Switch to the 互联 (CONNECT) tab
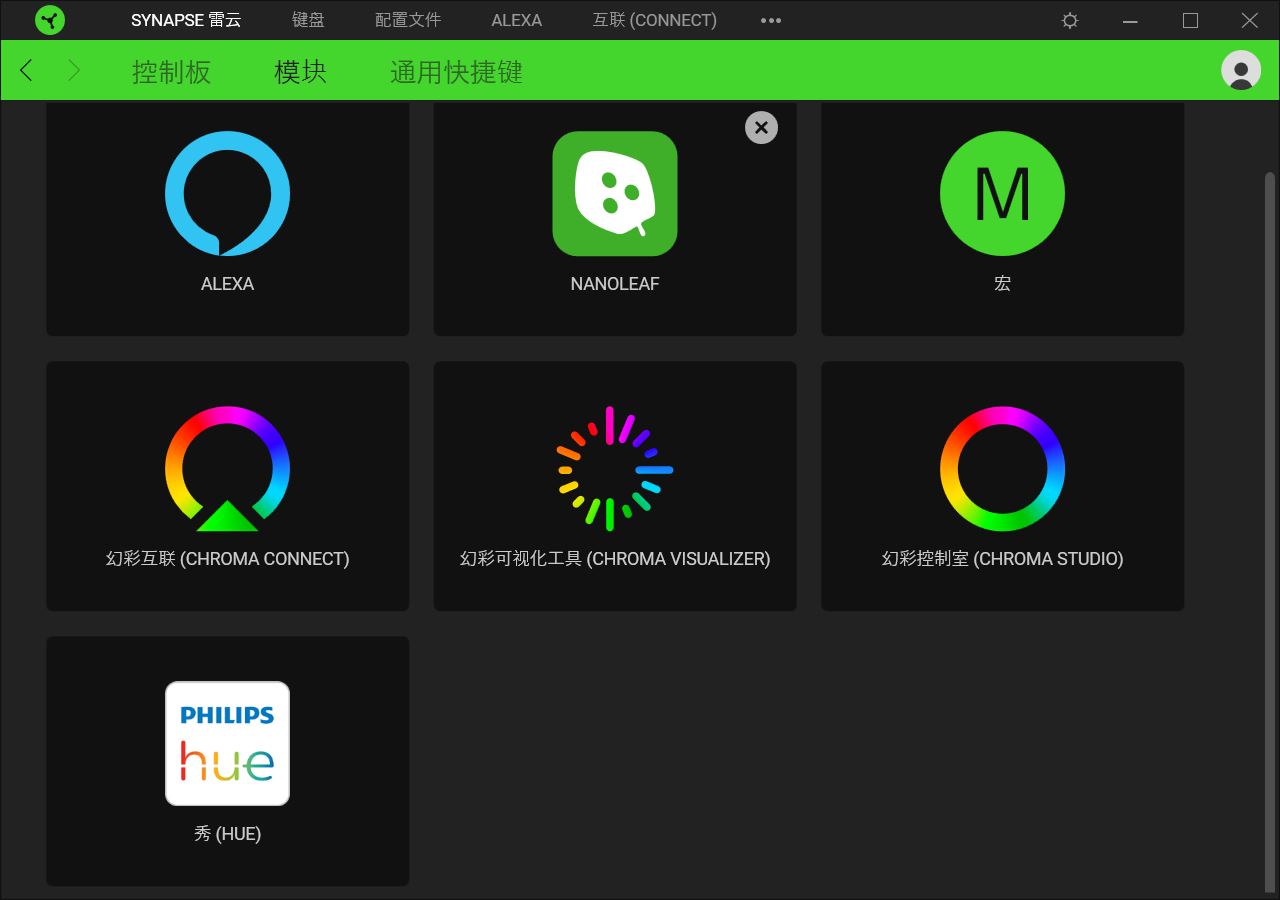Screen dimensions: 1280x900 point(655,20)
